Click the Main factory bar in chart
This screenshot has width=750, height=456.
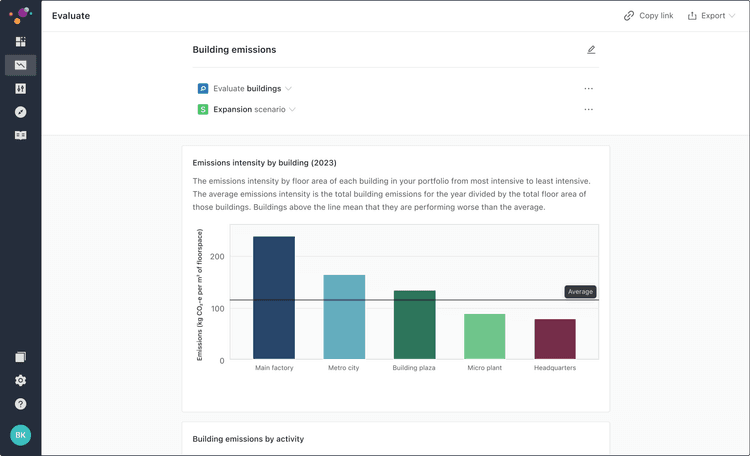[274, 298]
